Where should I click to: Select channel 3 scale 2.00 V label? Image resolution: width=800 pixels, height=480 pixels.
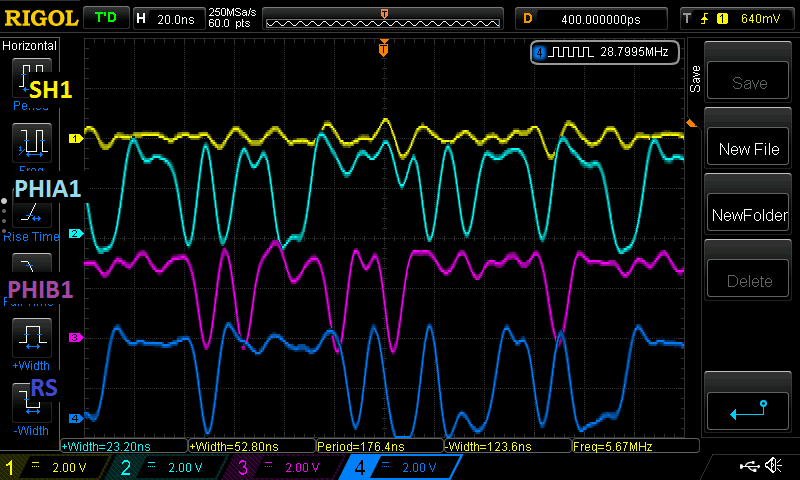coord(303,467)
